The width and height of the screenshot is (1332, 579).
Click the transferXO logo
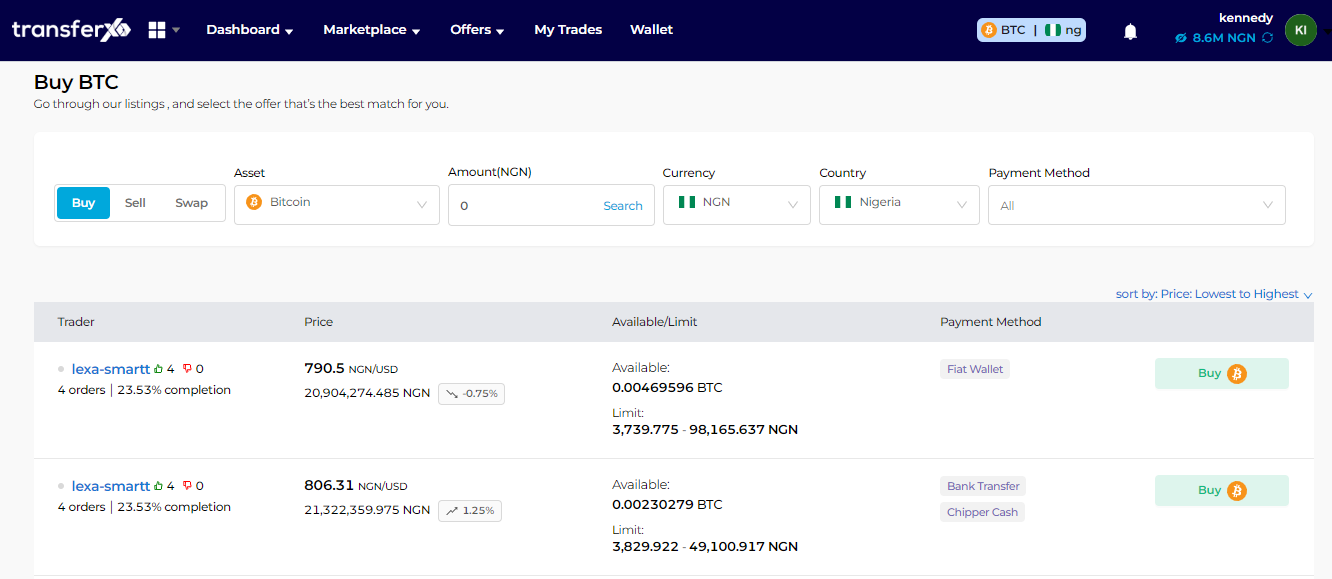(x=71, y=30)
